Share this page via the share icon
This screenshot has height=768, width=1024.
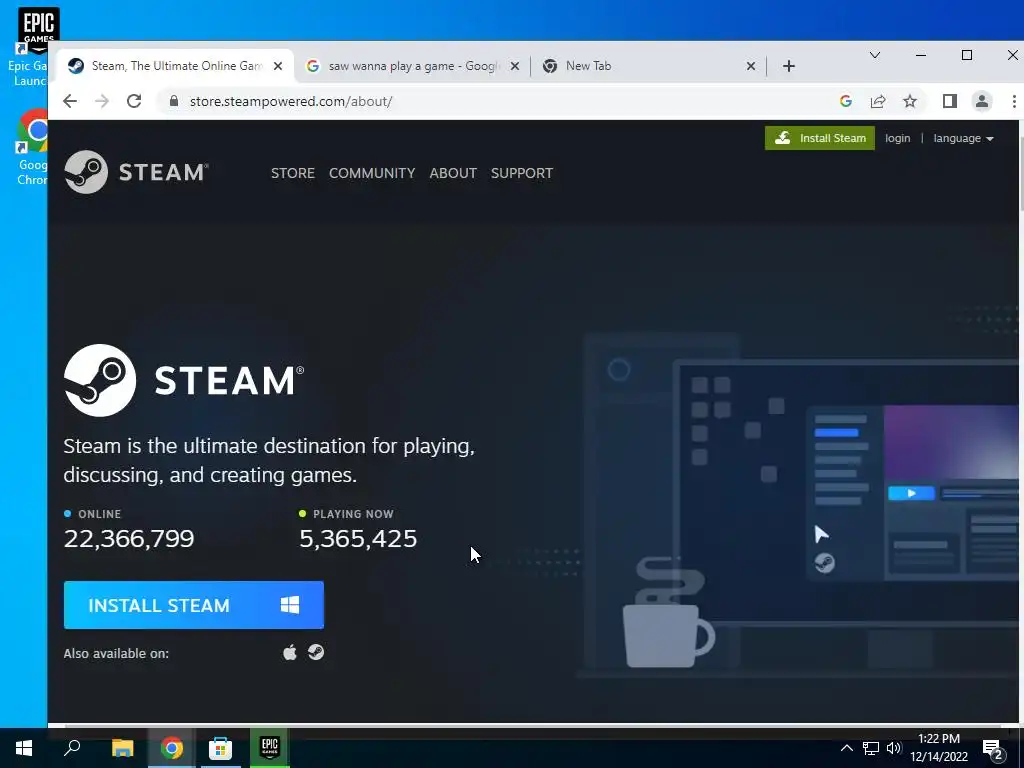click(878, 101)
